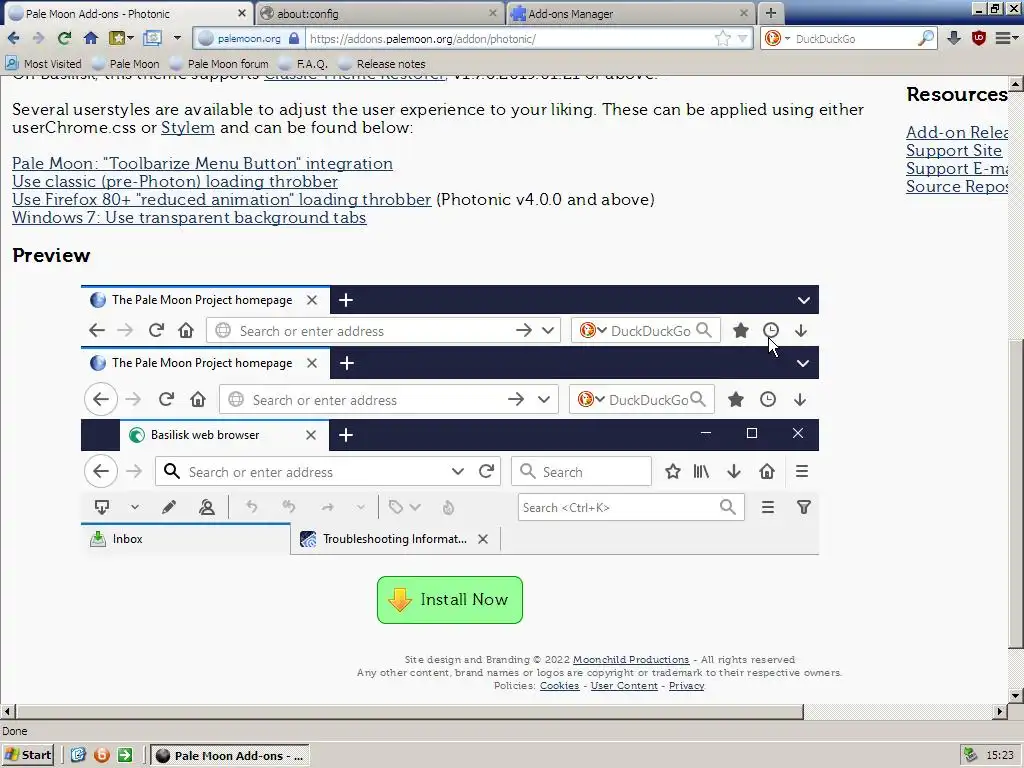Close the Add-ons Manager tab
The width and height of the screenshot is (1024, 768).
(744, 13)
